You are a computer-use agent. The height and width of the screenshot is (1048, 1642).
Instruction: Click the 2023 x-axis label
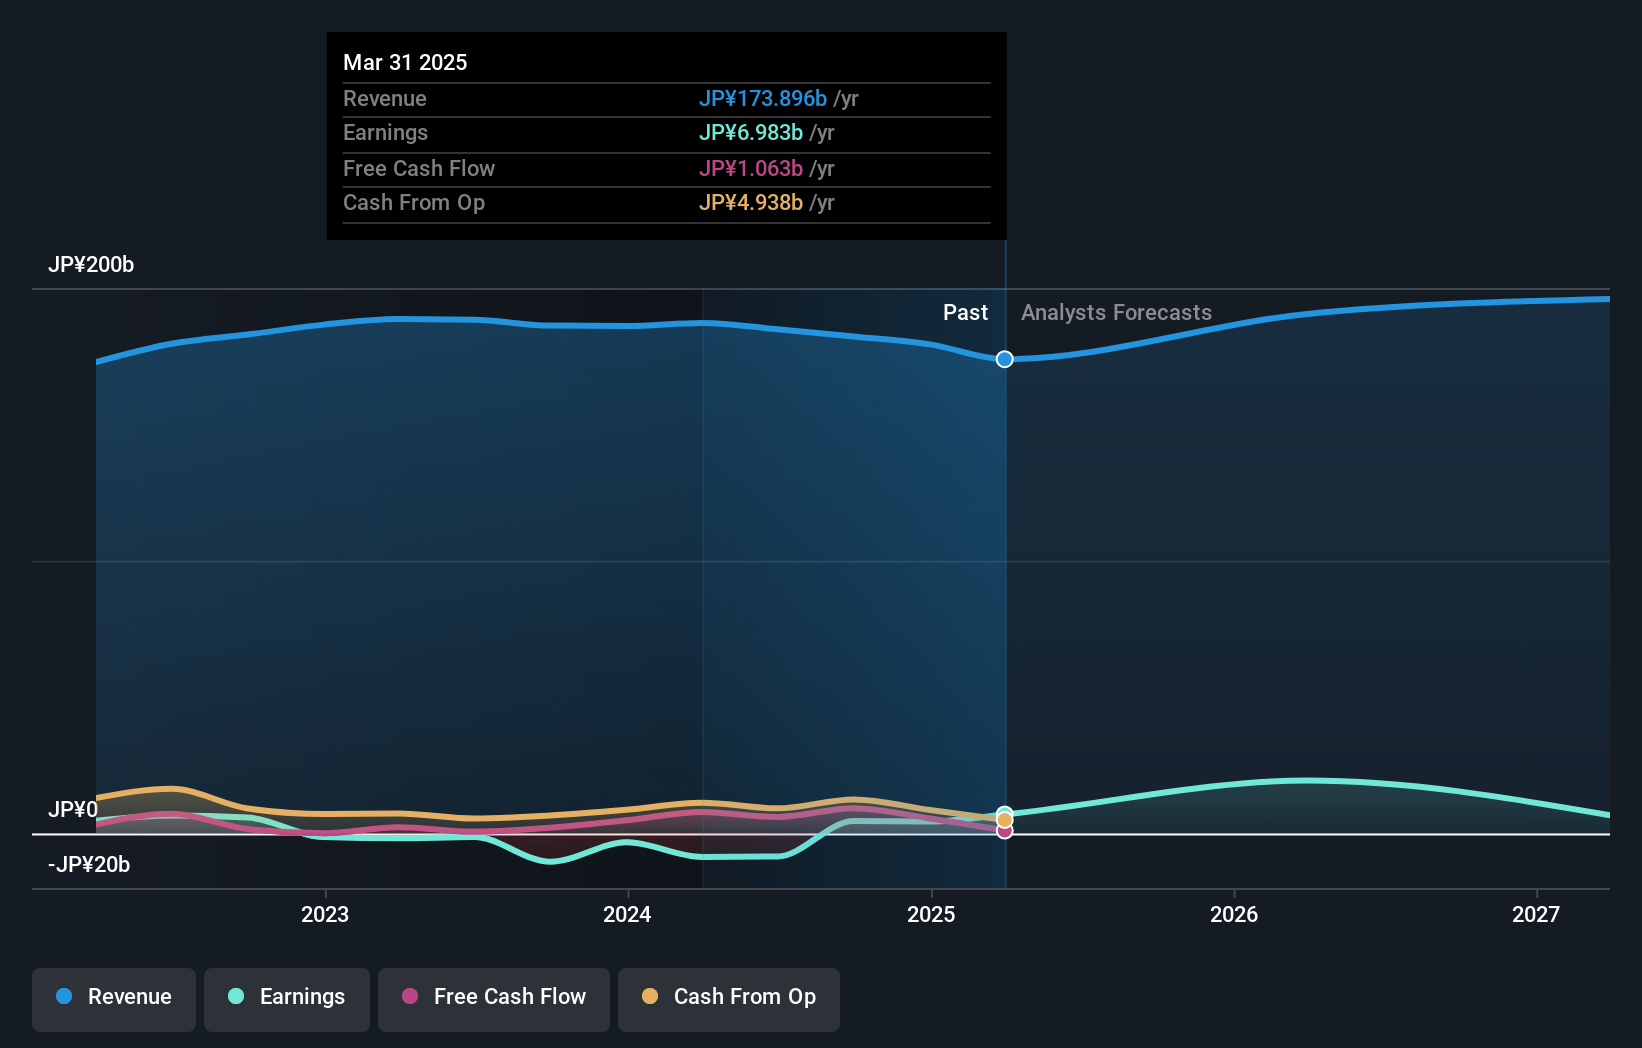(325, 914)
